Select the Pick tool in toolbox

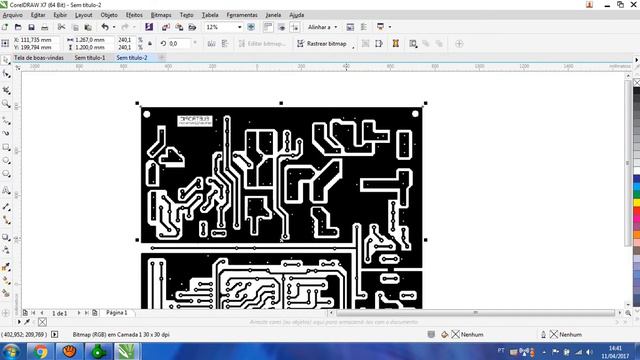[x=6, y=60]
